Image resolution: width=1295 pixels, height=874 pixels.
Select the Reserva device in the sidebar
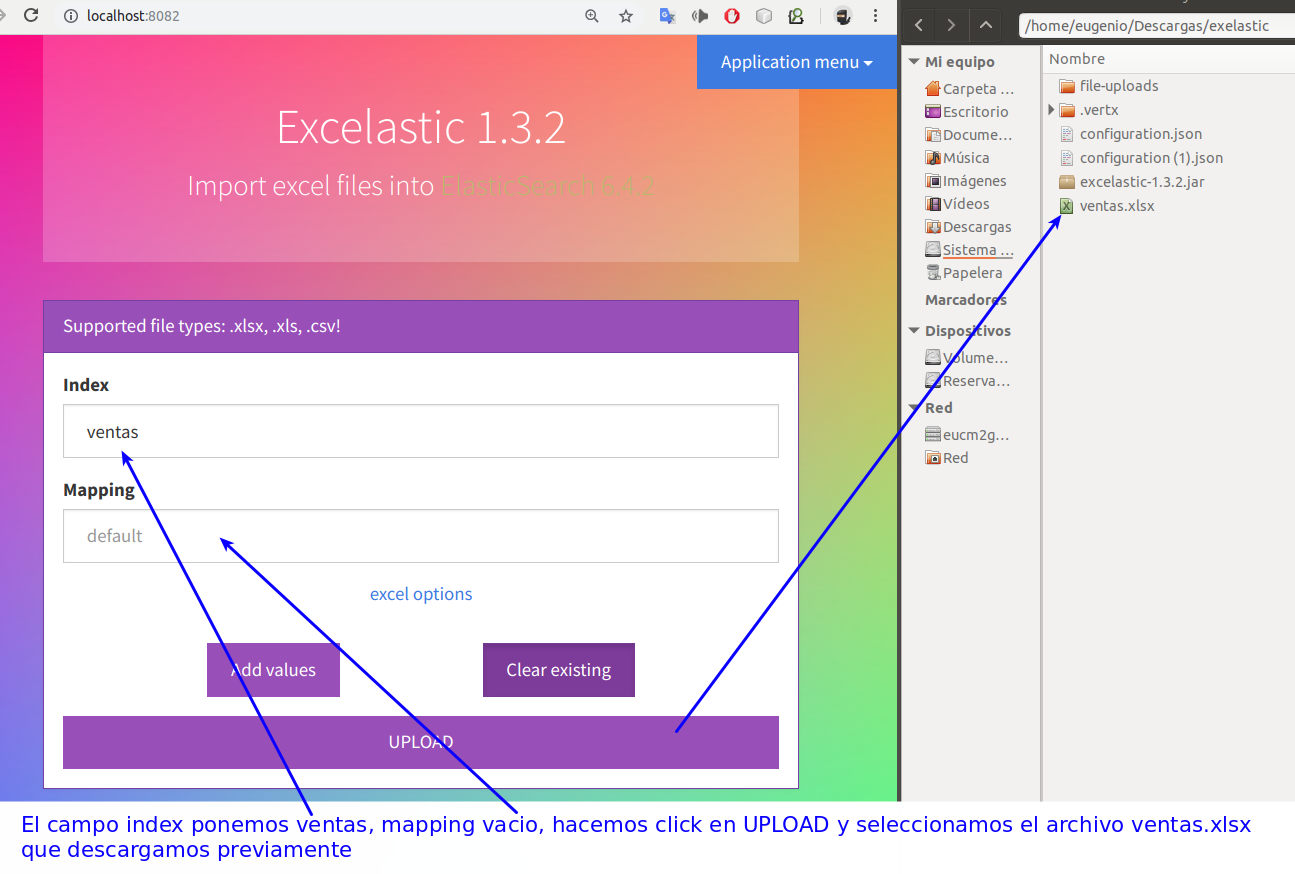[968, 381]
